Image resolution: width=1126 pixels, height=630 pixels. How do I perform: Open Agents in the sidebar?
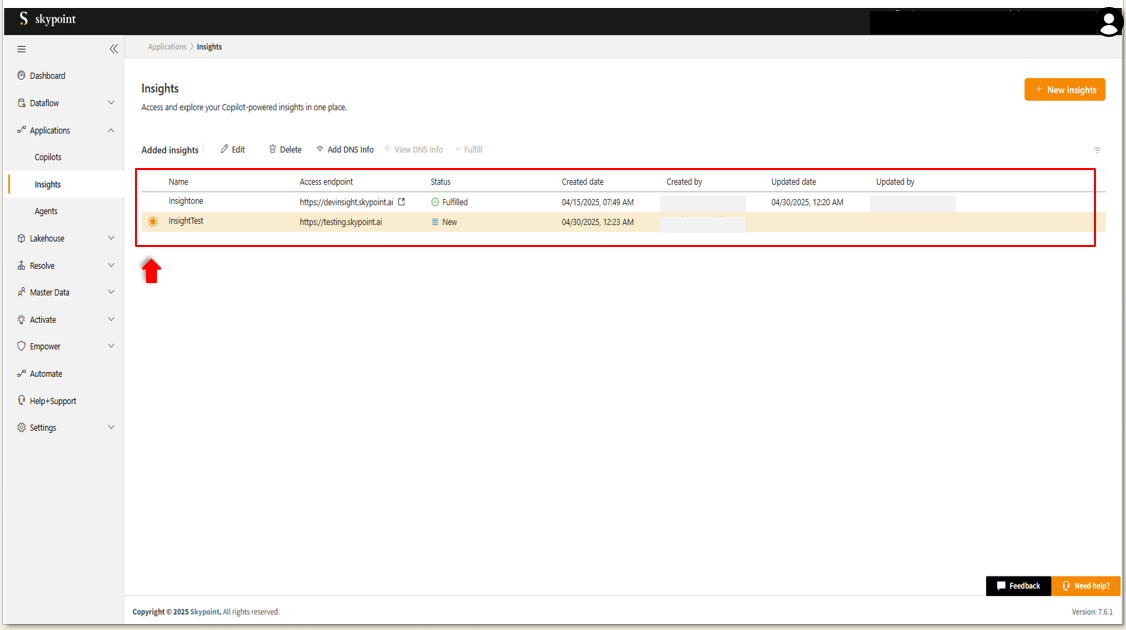pos(46,211)
